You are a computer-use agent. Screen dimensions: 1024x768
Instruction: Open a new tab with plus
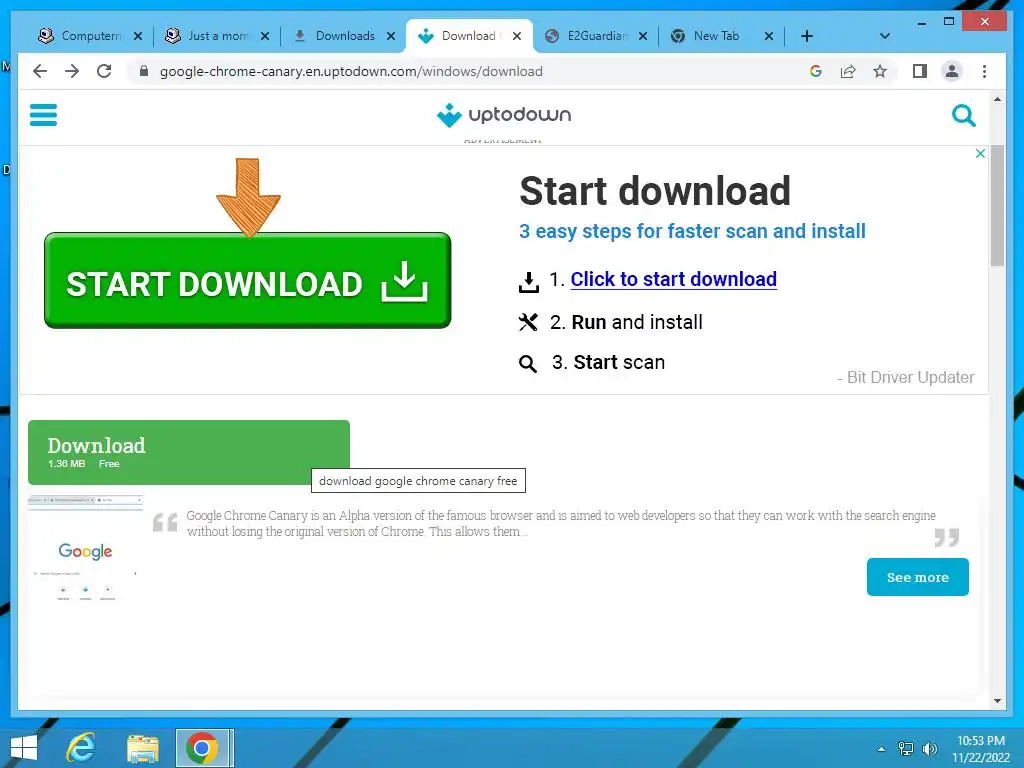807,36
